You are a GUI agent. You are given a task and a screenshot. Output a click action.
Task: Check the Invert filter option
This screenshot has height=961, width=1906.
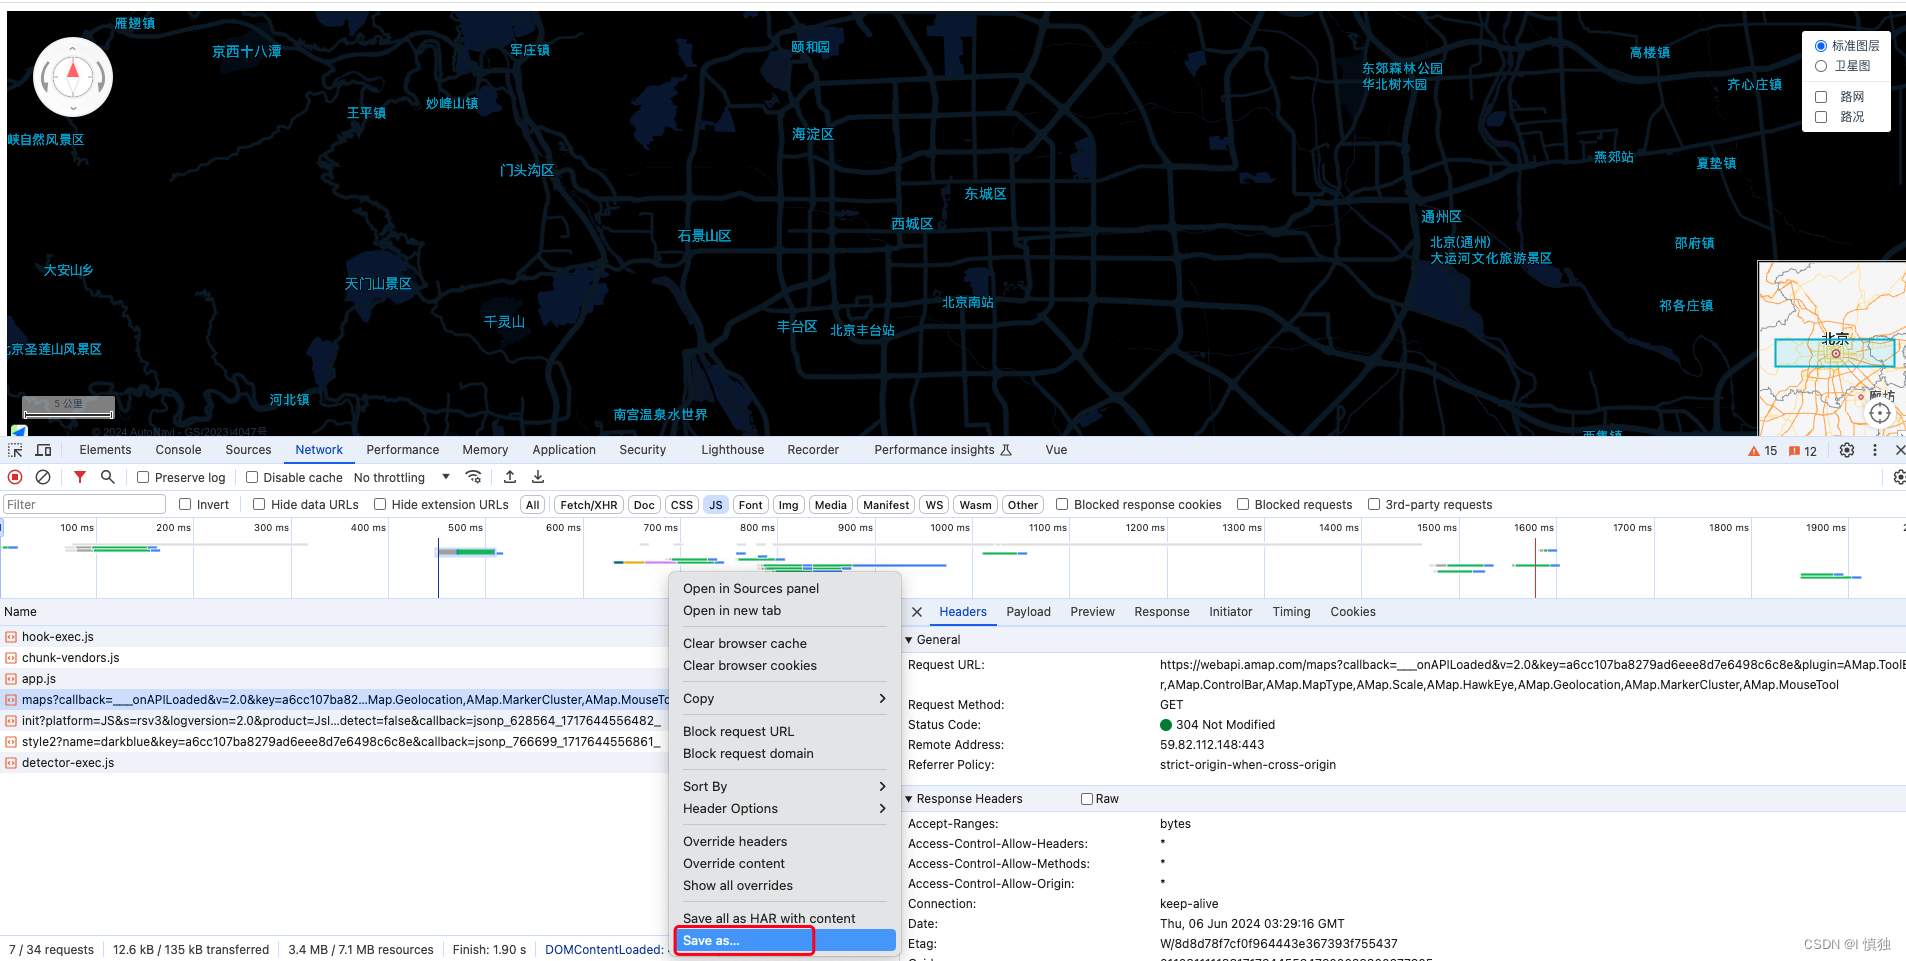[185, 504]
